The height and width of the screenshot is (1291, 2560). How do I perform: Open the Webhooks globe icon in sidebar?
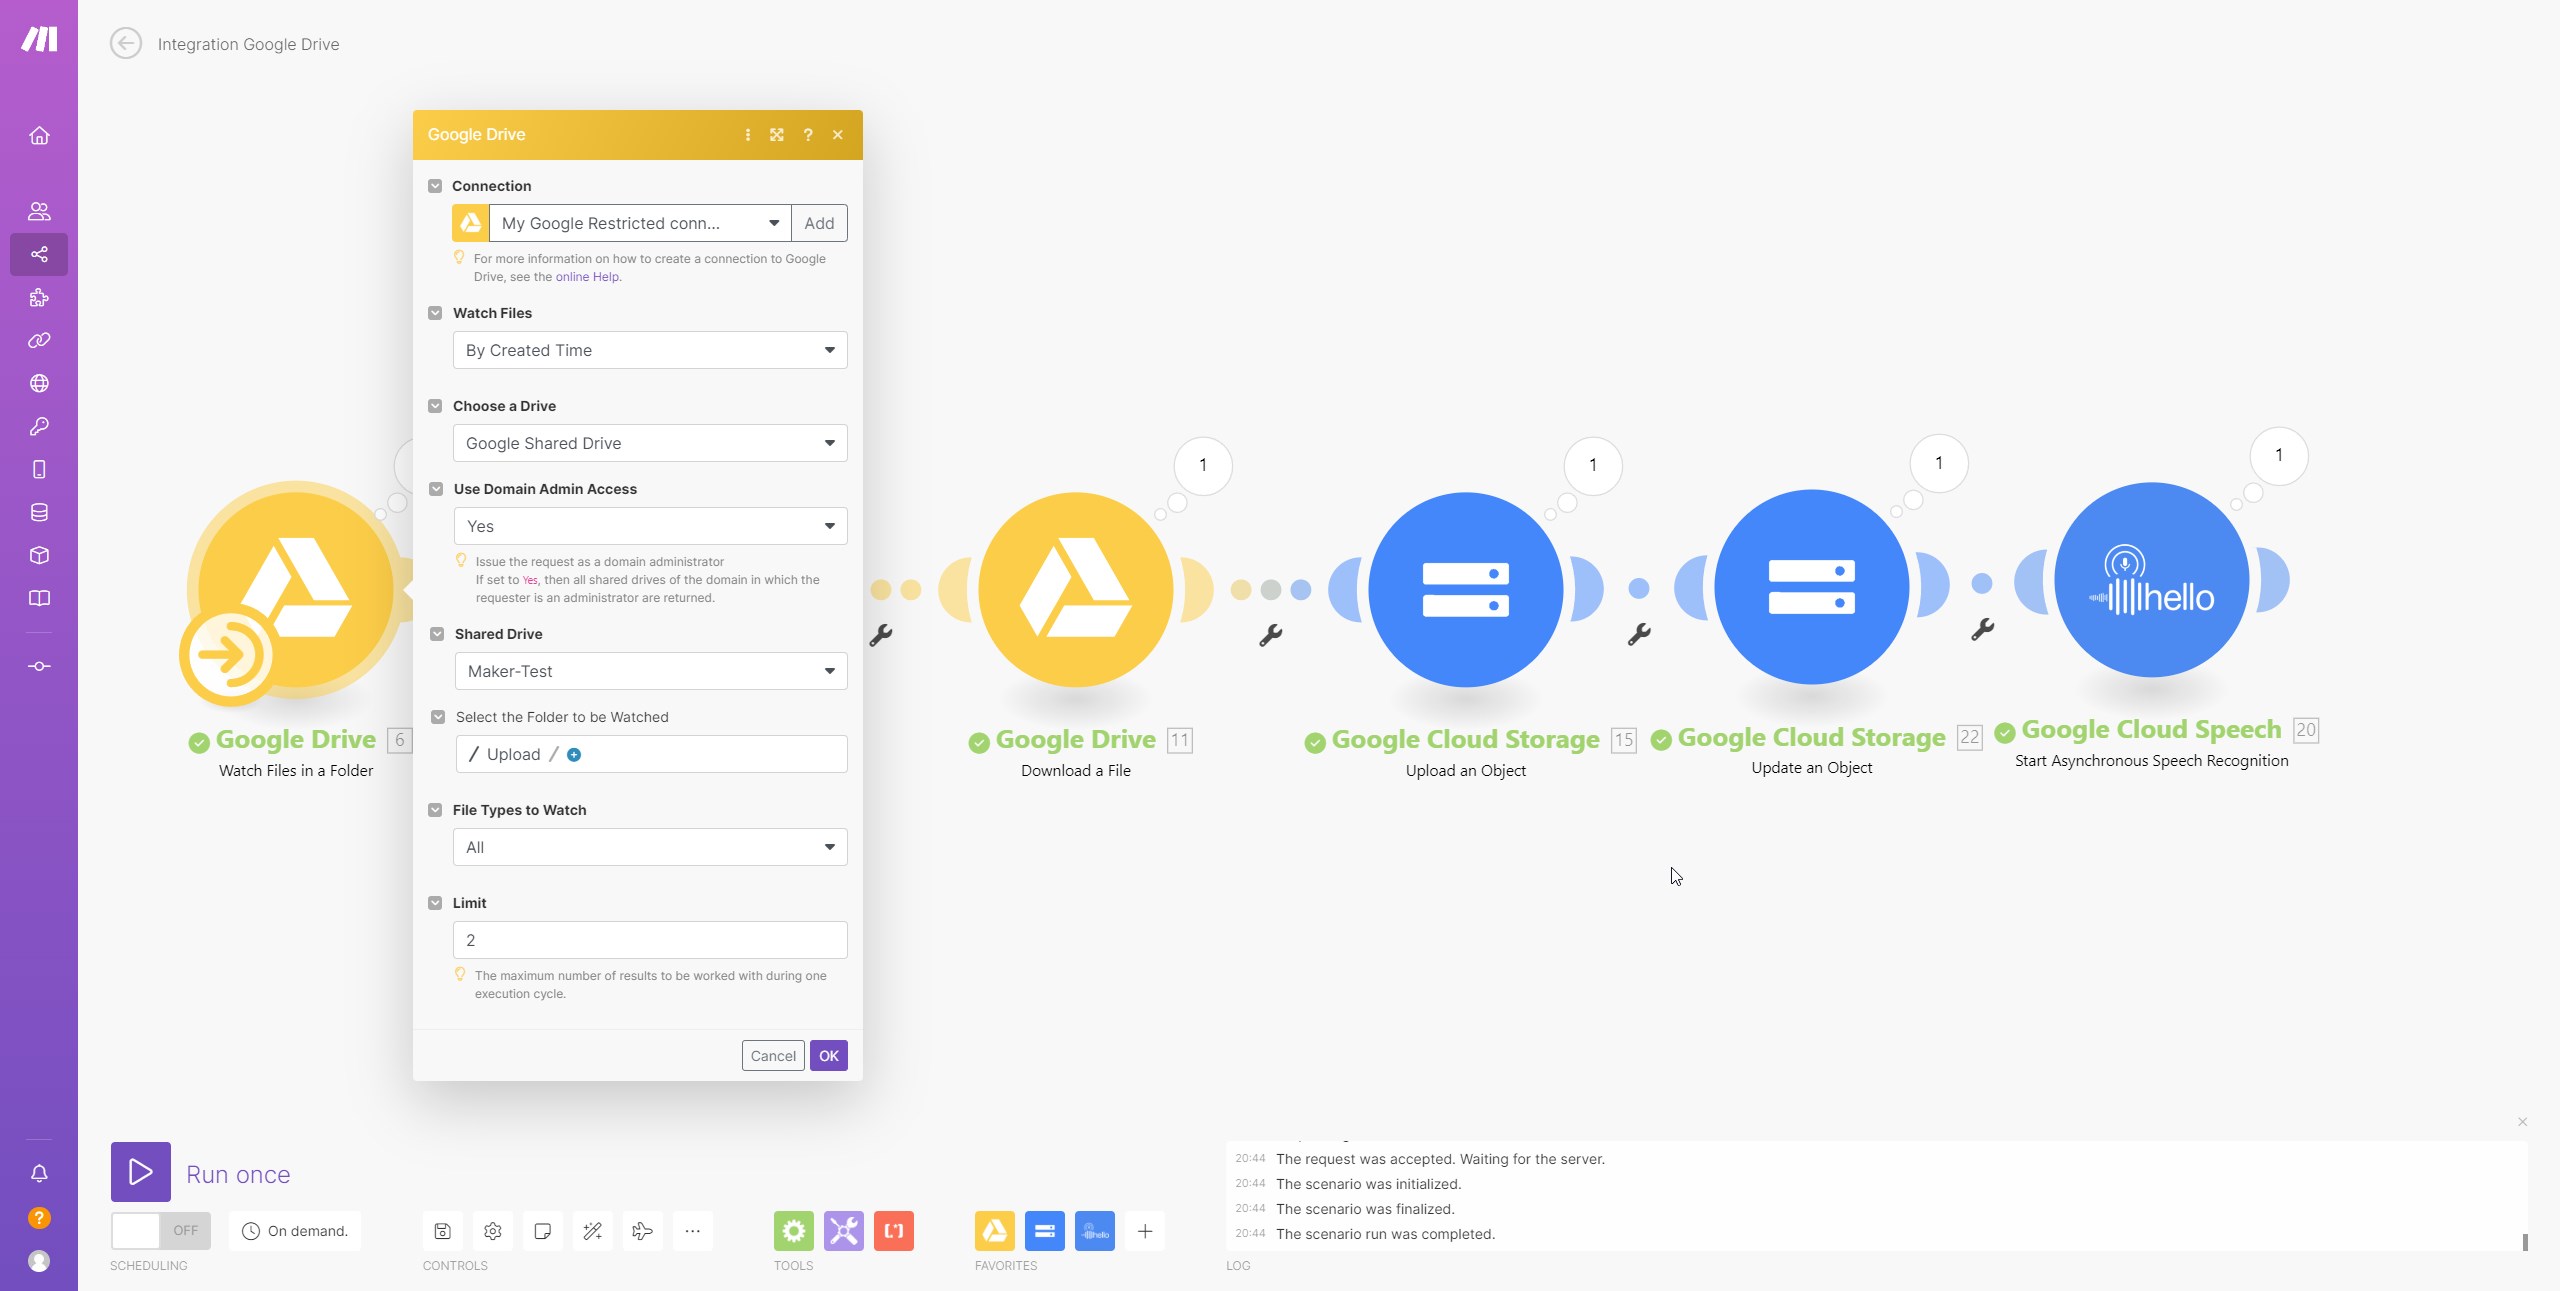coord(39,383)
